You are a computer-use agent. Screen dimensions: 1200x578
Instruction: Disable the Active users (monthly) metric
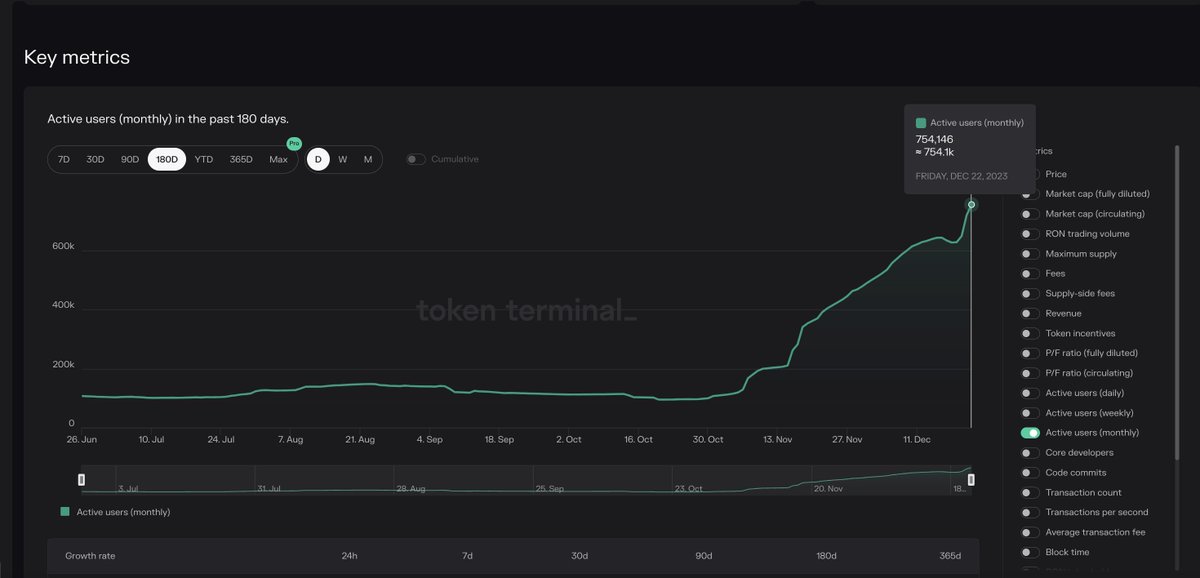[x=1029, y=432]
